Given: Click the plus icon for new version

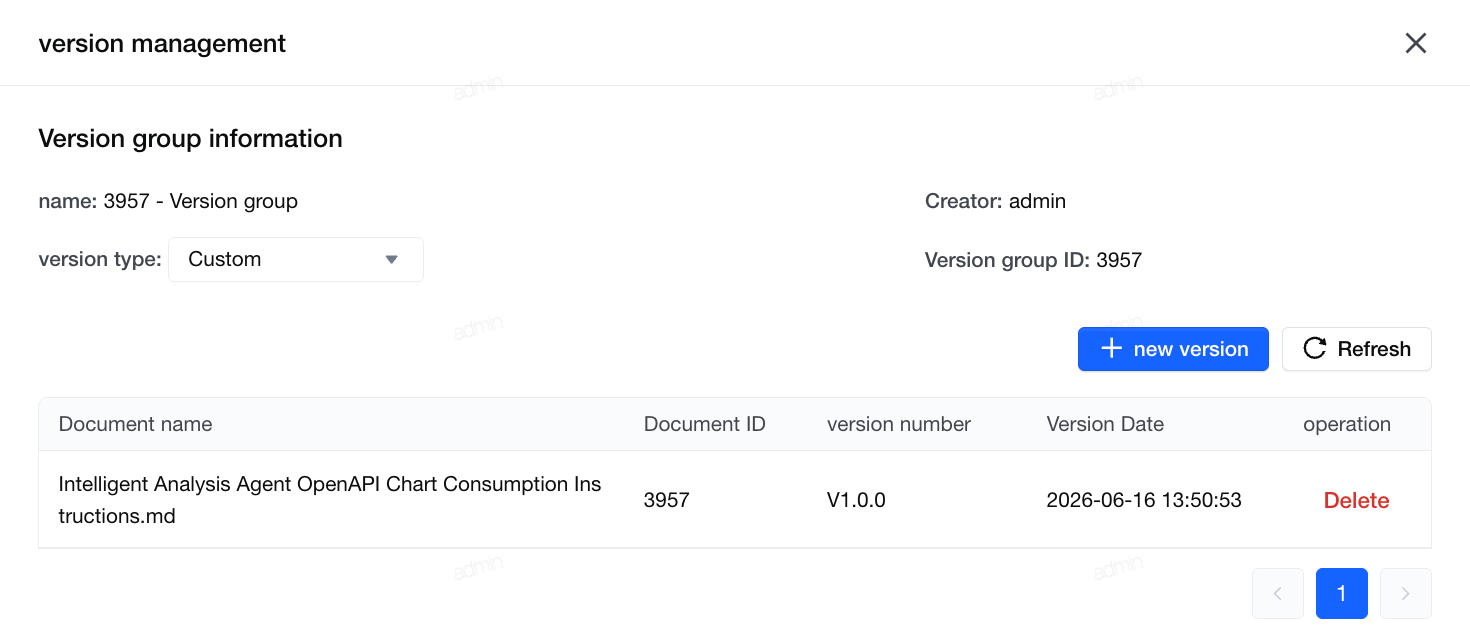Looking at the screenshot, I should pos(1111,349).
